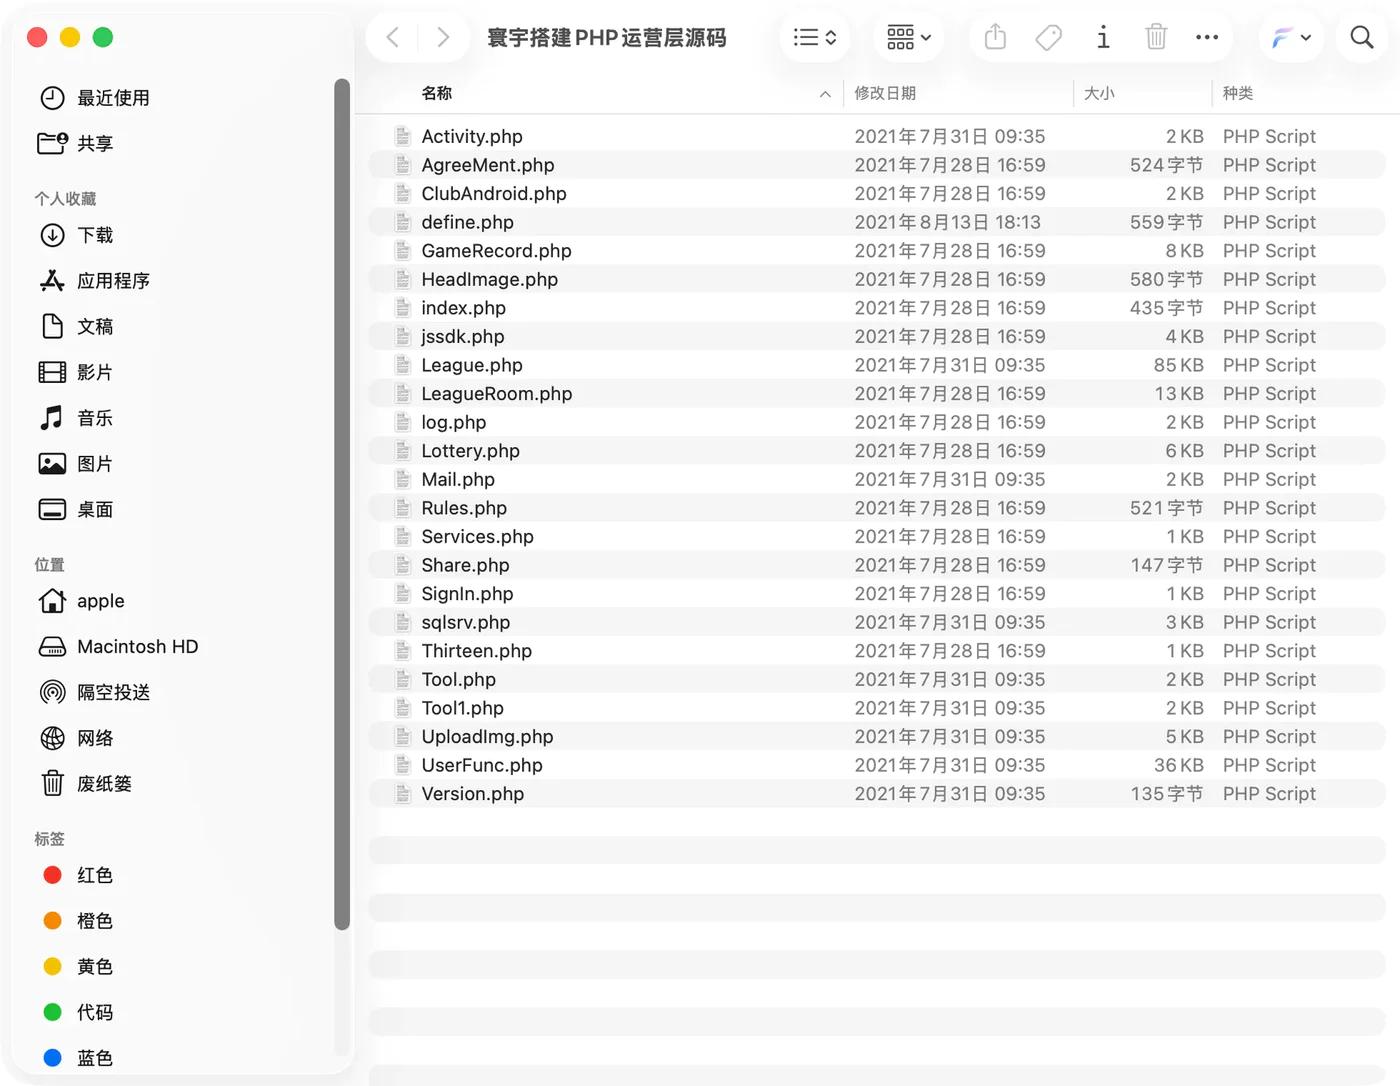Click the Search magnifier icon

[x=1362, y=38]
